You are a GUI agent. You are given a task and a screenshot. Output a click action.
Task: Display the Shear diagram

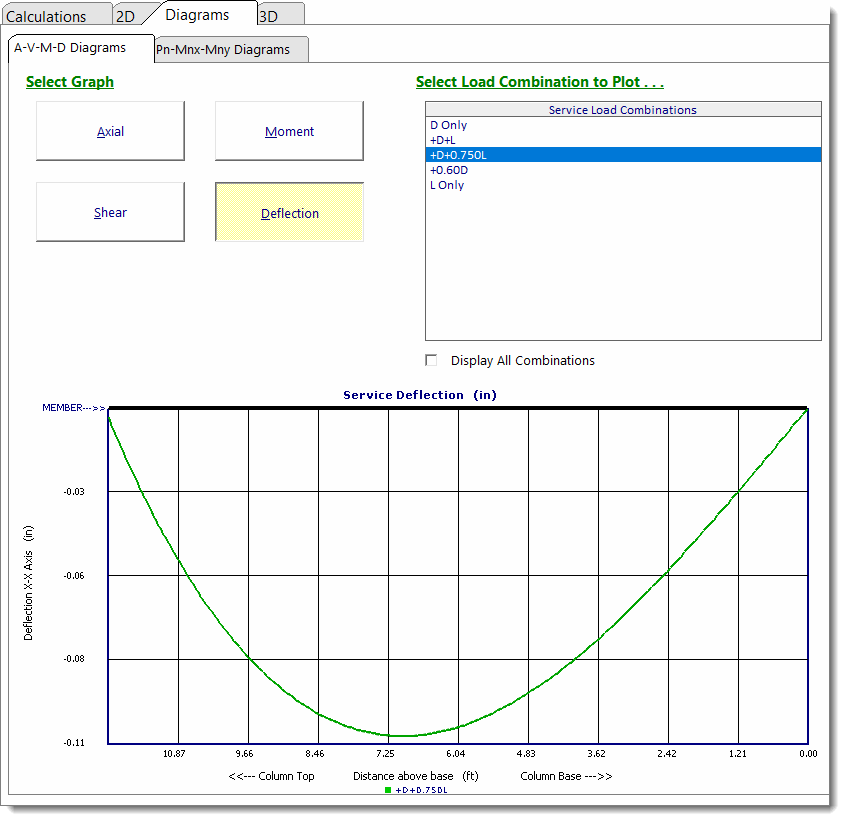(110, 212)
